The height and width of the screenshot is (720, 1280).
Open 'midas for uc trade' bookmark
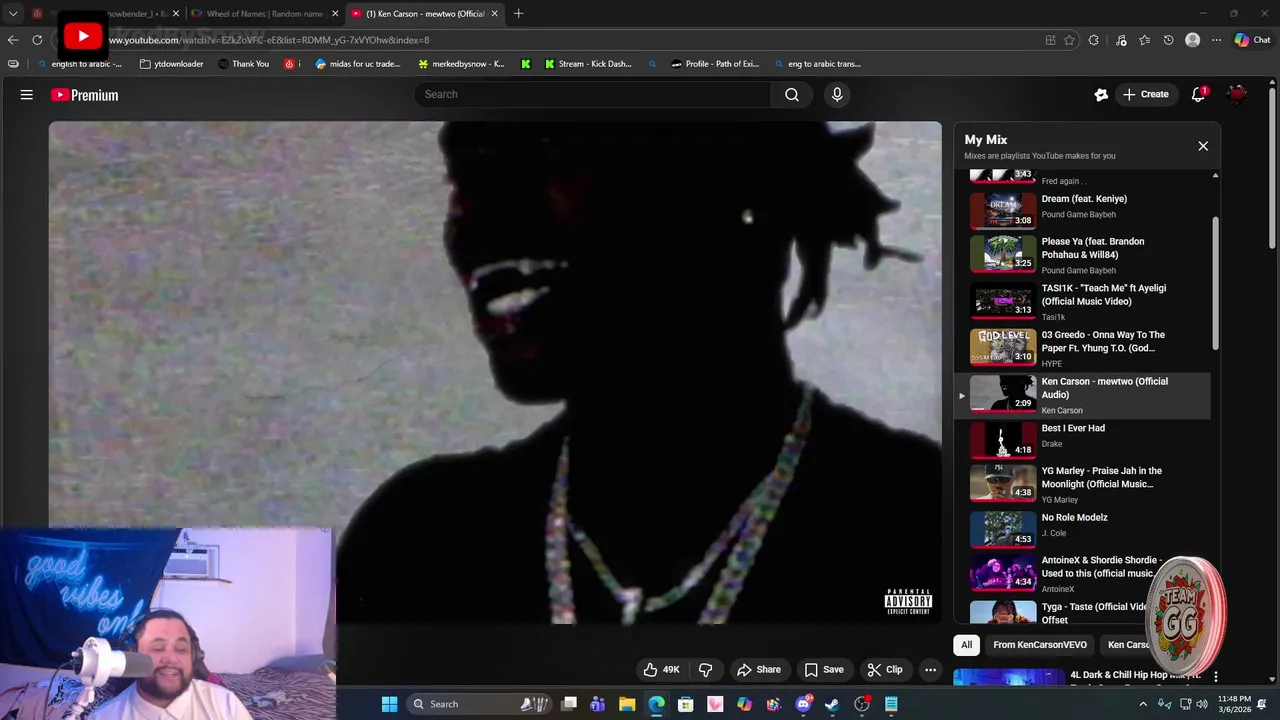coord(357,64)
